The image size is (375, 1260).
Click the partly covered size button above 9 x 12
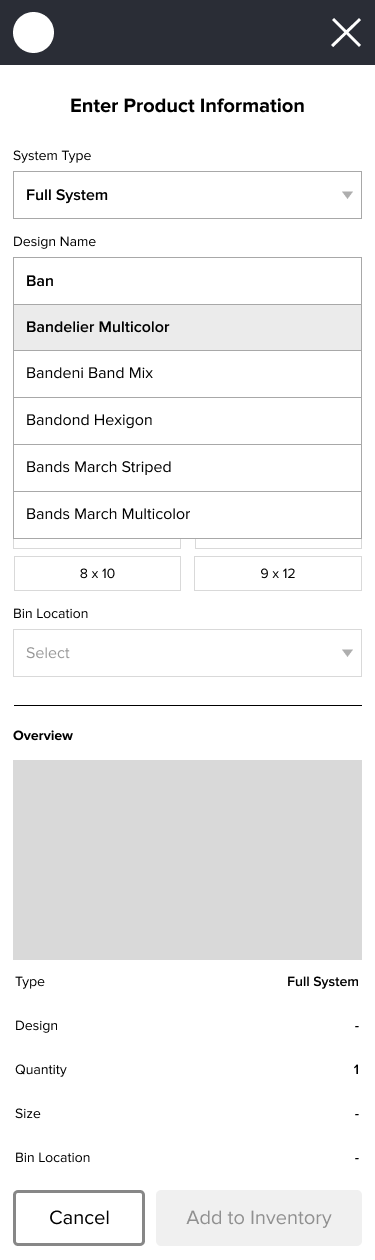(278, 544)
